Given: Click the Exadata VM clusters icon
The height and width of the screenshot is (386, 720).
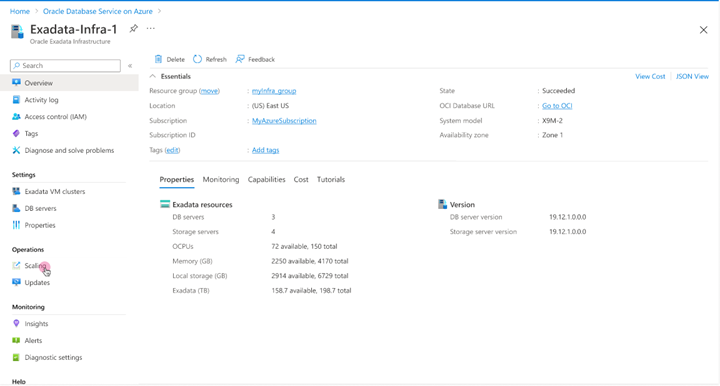Looking at the screenshot, I should (16, 191).
